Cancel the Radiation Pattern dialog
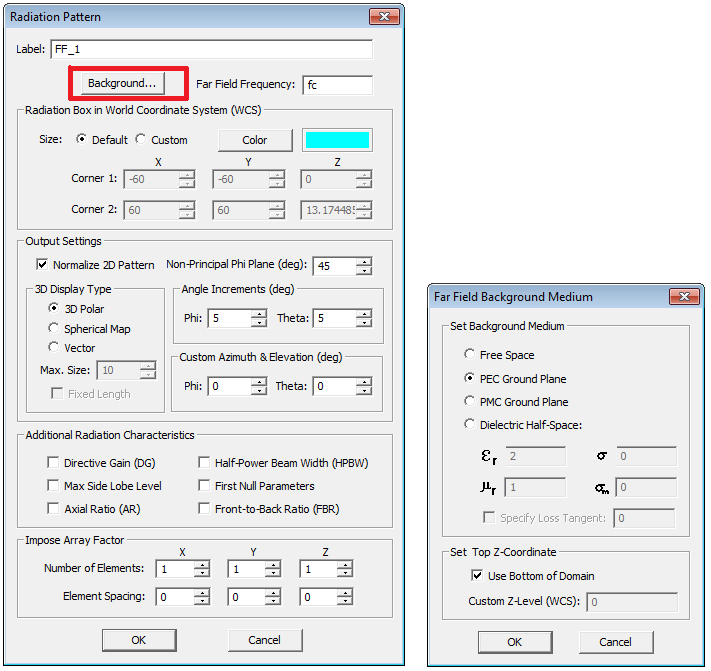Viewport: 711px width, 671px height. click(265, 640)
